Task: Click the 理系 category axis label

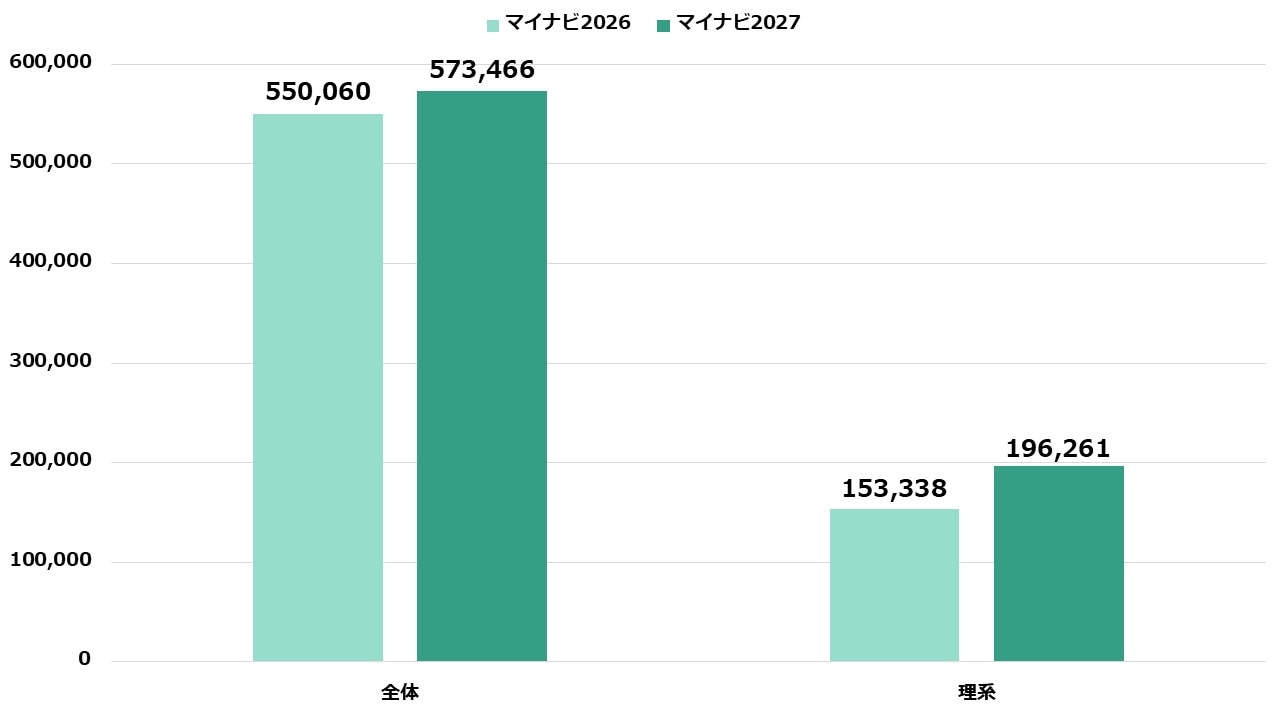Action: click(976, 692)
